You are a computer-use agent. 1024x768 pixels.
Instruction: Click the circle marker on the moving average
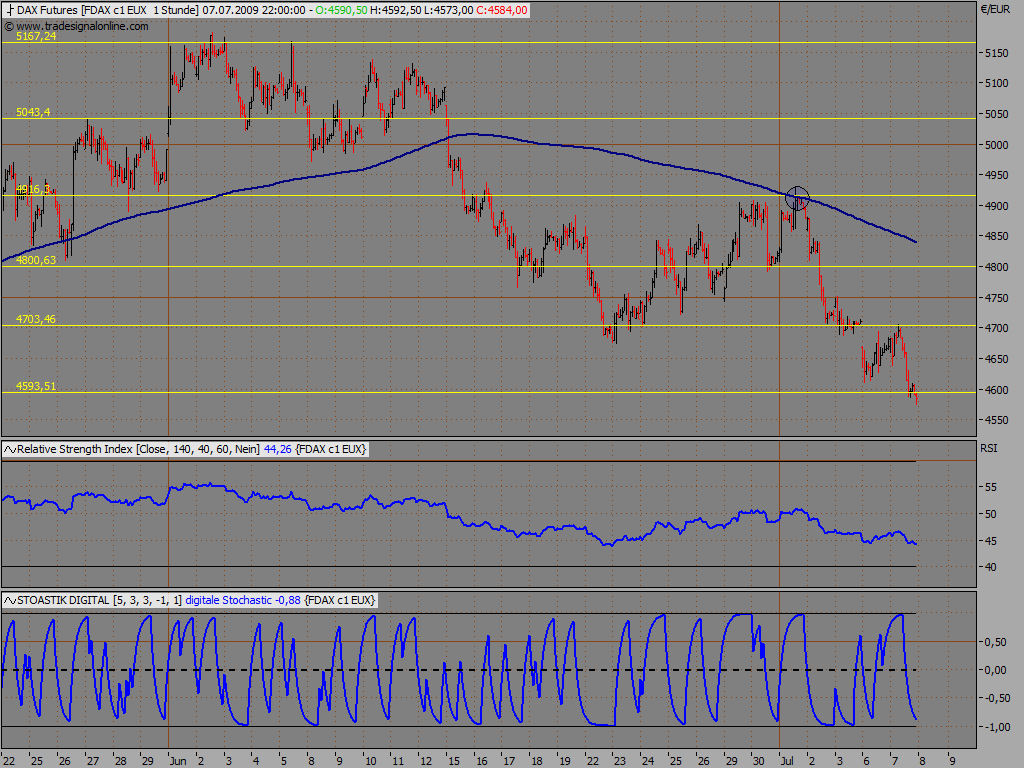[x=797, y=197]
